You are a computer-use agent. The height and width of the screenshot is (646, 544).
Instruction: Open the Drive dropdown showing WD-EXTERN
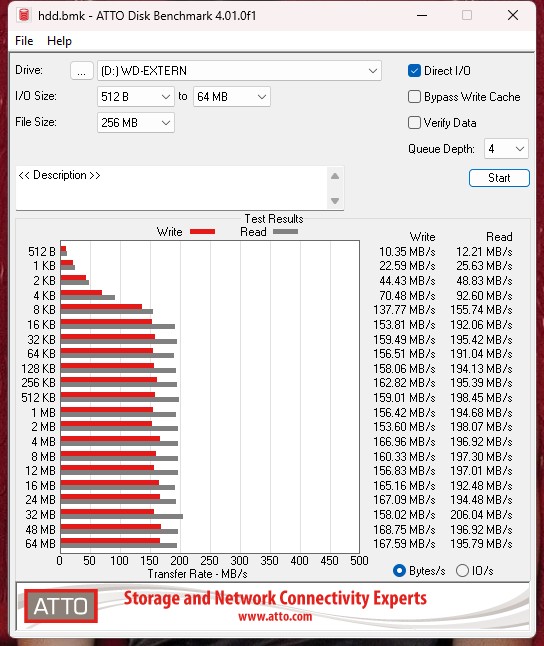pyautogui.click(x=239, y=71)
